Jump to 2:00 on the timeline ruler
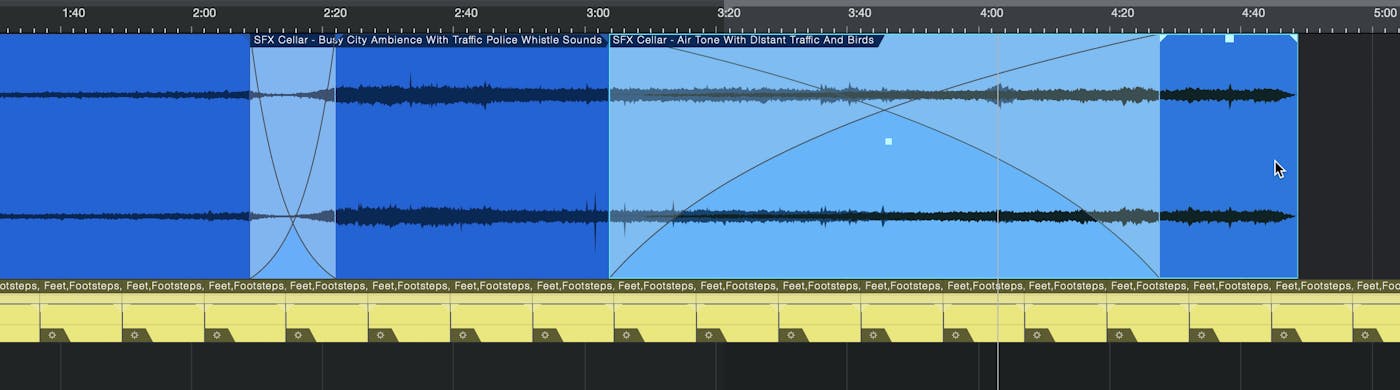1400x390 pixels. (x=204, y=13)
